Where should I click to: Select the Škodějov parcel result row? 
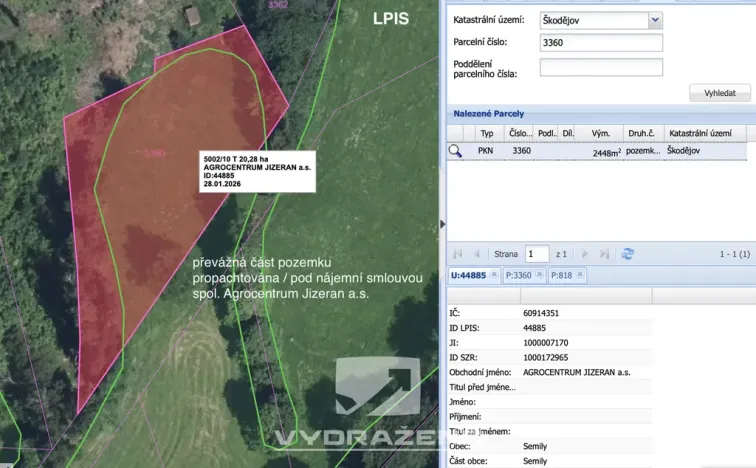click(597, 151)
